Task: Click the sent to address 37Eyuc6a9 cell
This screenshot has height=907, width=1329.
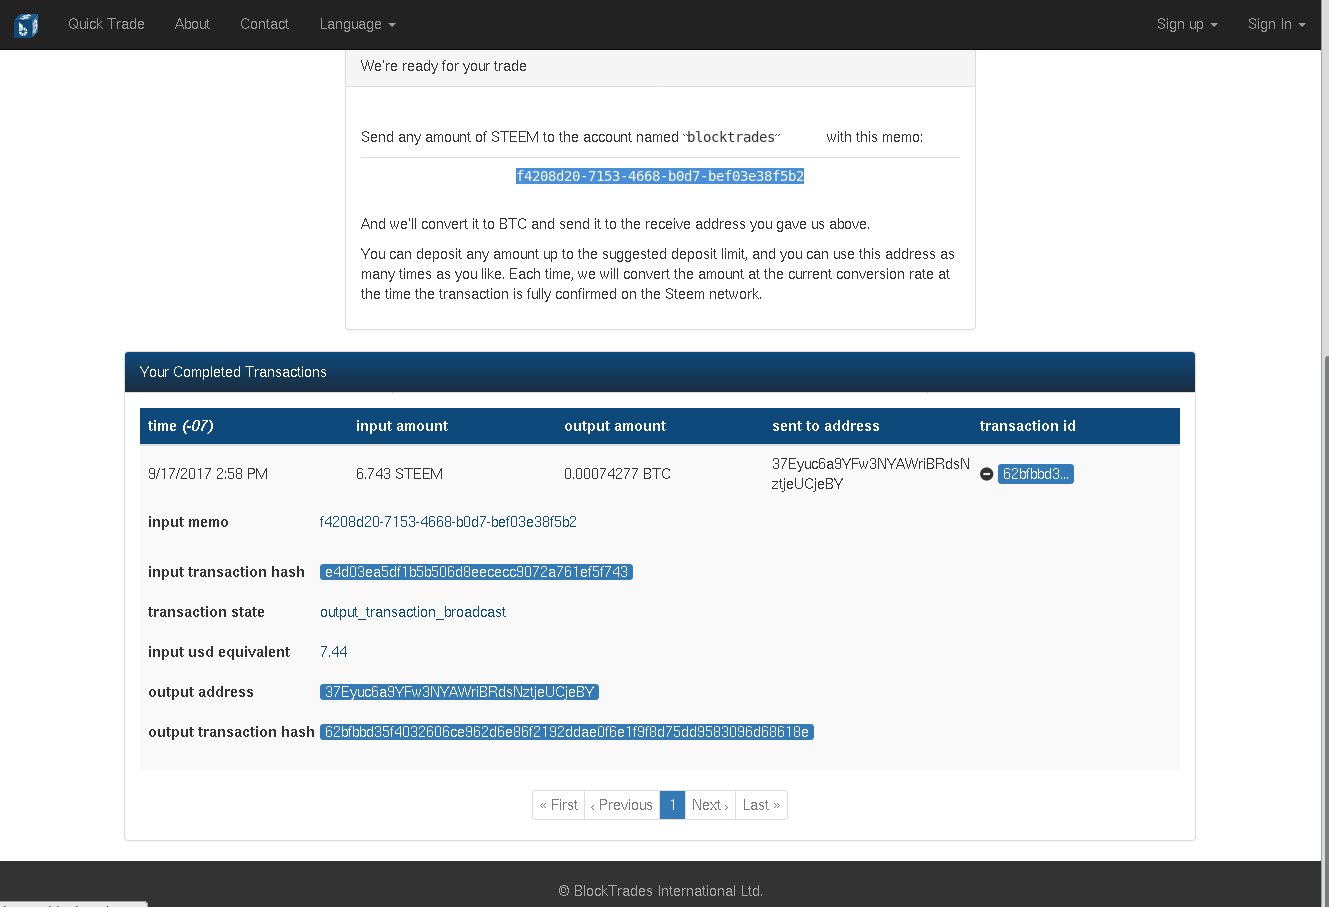Action: coord(870,474)
